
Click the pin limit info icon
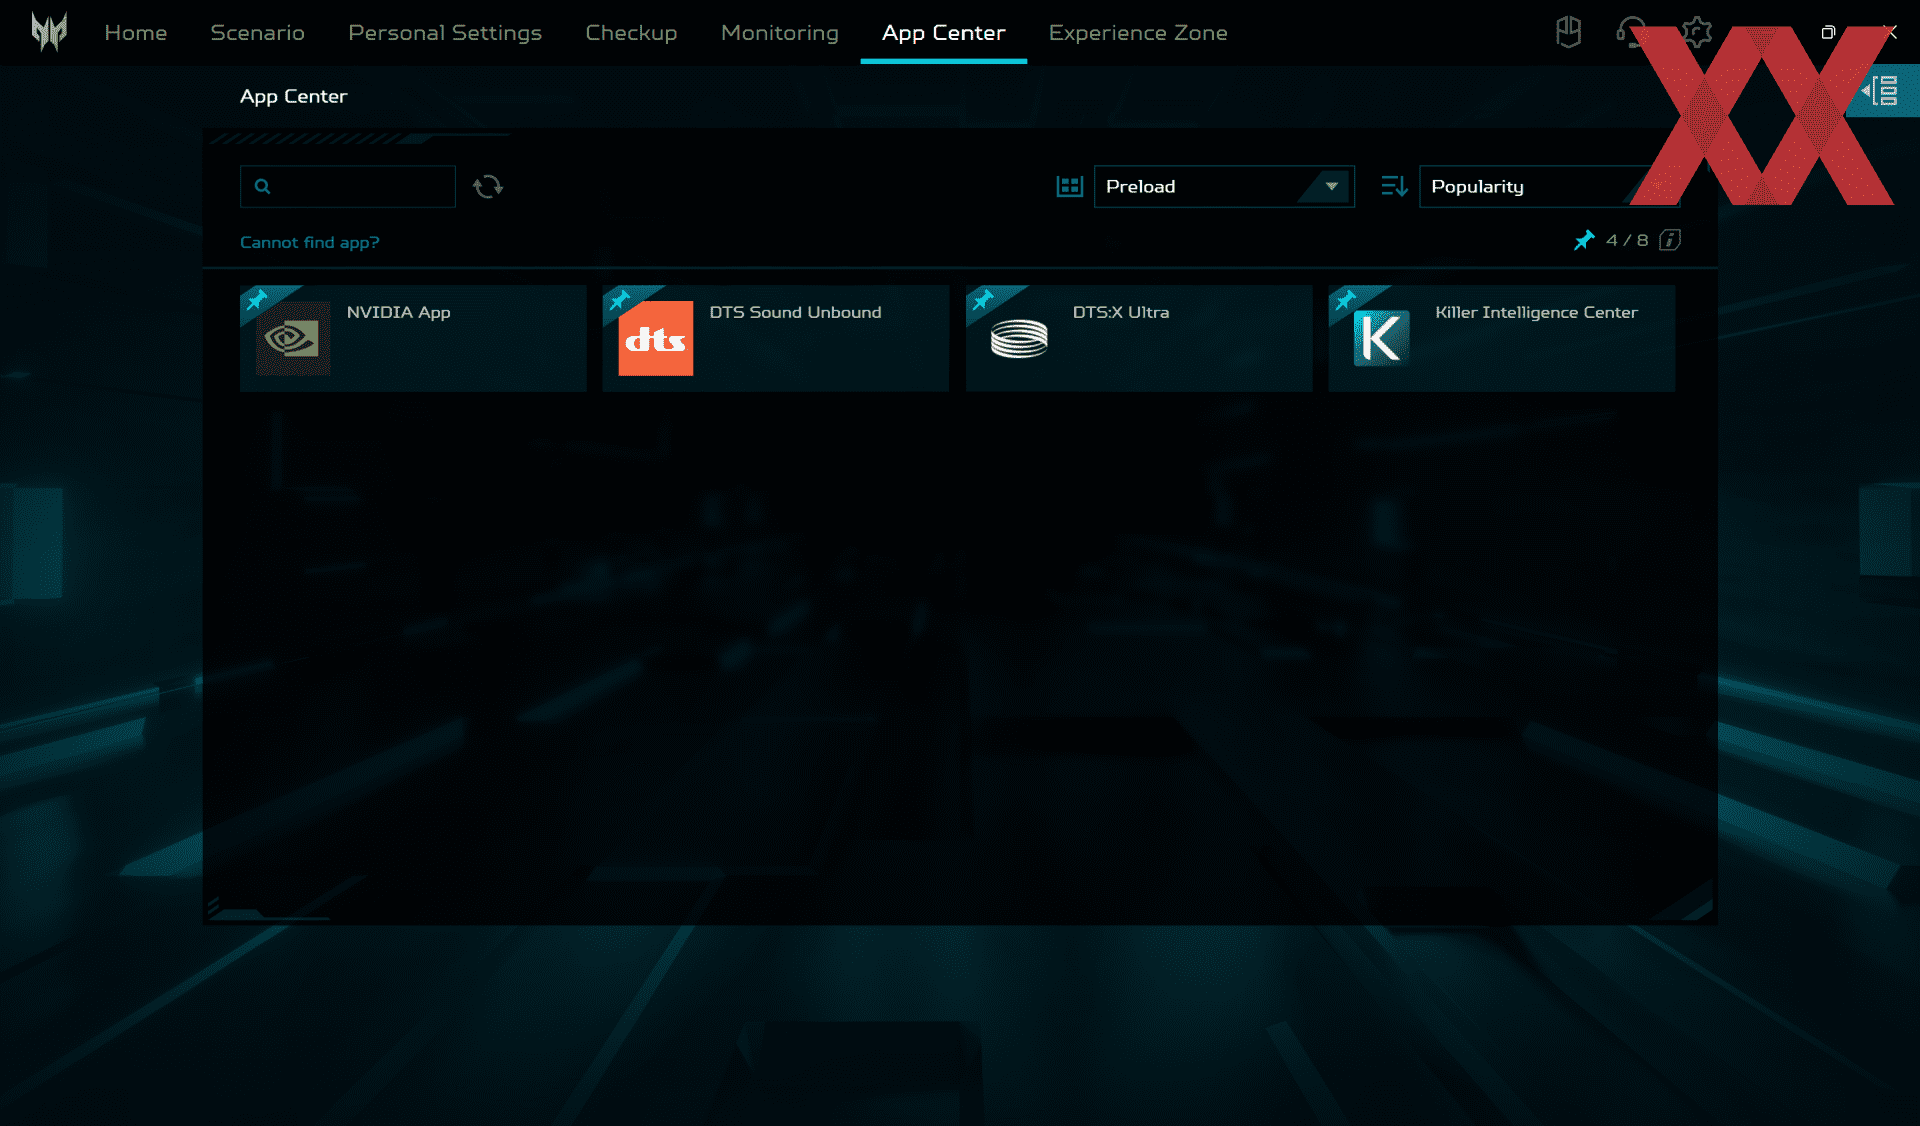1670,240
